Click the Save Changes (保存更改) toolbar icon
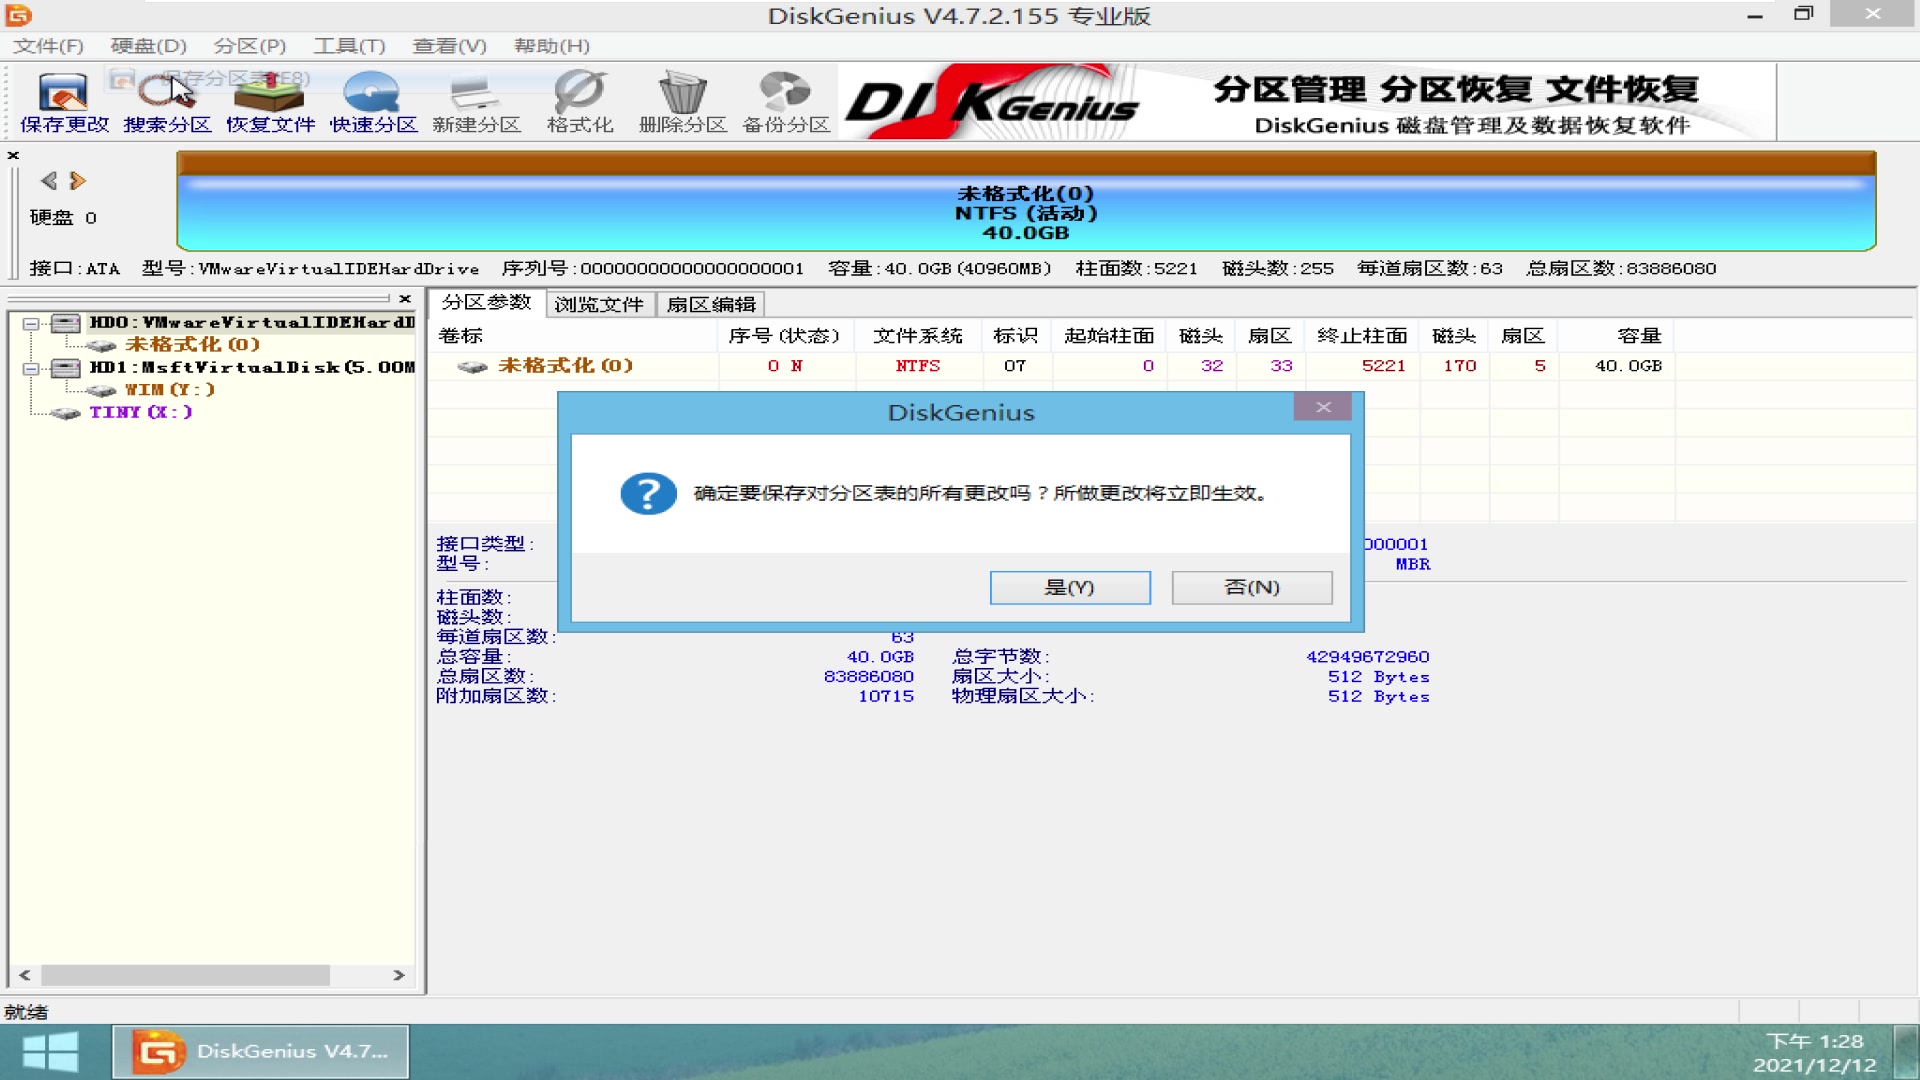1920x1080 pixels. pyautogui.click(x=64, y=102)
